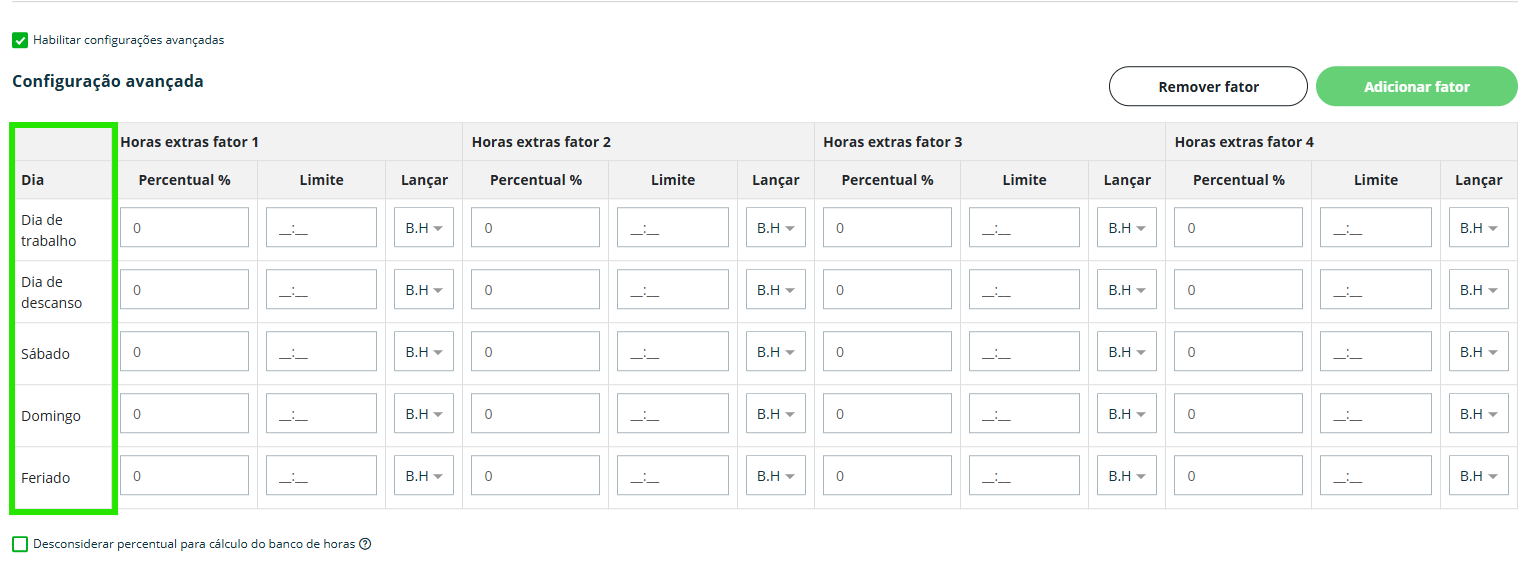Select fator 3 Limite field for Feriado
Screen dimensions: 1528x561
[x=1024, y=476]
